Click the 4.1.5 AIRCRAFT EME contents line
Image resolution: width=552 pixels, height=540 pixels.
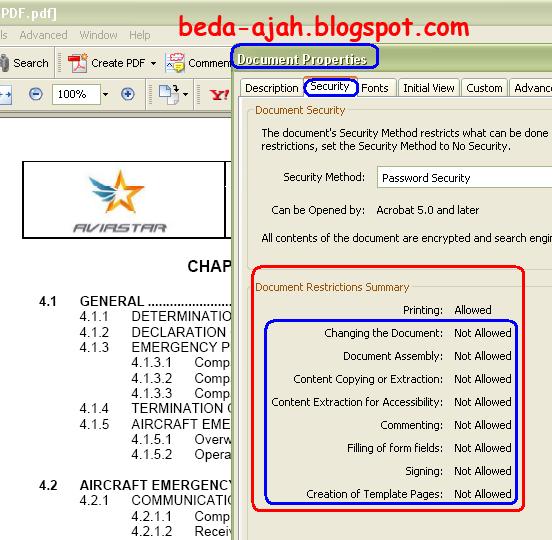pyautogui.click(x=155, y=424)
